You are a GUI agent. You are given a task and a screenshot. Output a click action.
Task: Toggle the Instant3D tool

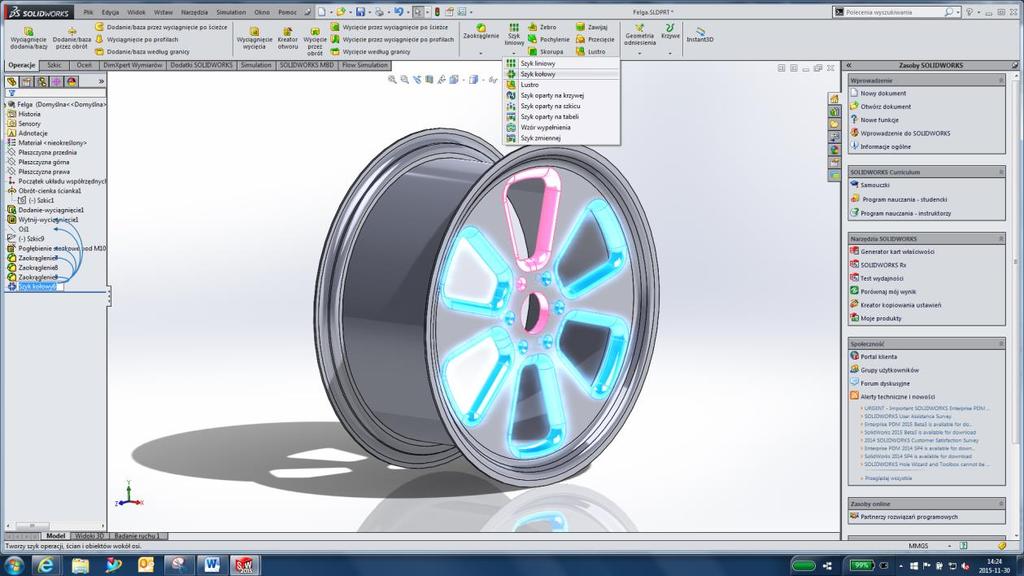pyautogui.click(x=699, y=35)
